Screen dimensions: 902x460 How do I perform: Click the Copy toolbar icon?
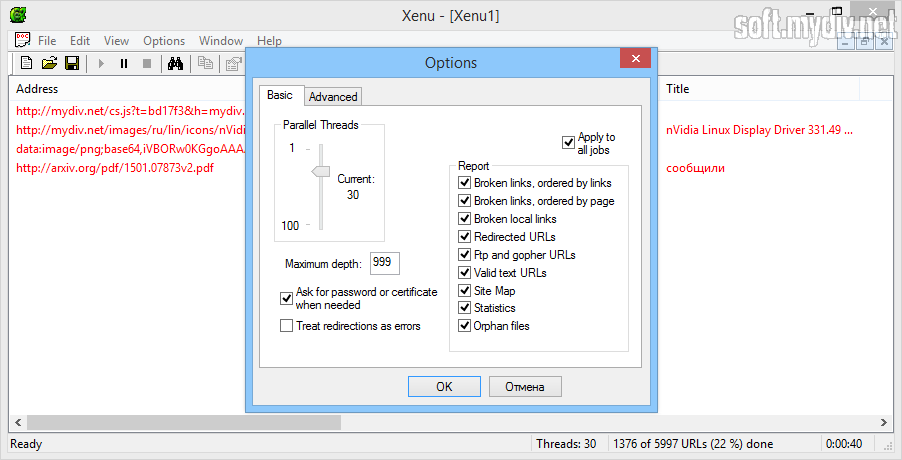point(205,64)
